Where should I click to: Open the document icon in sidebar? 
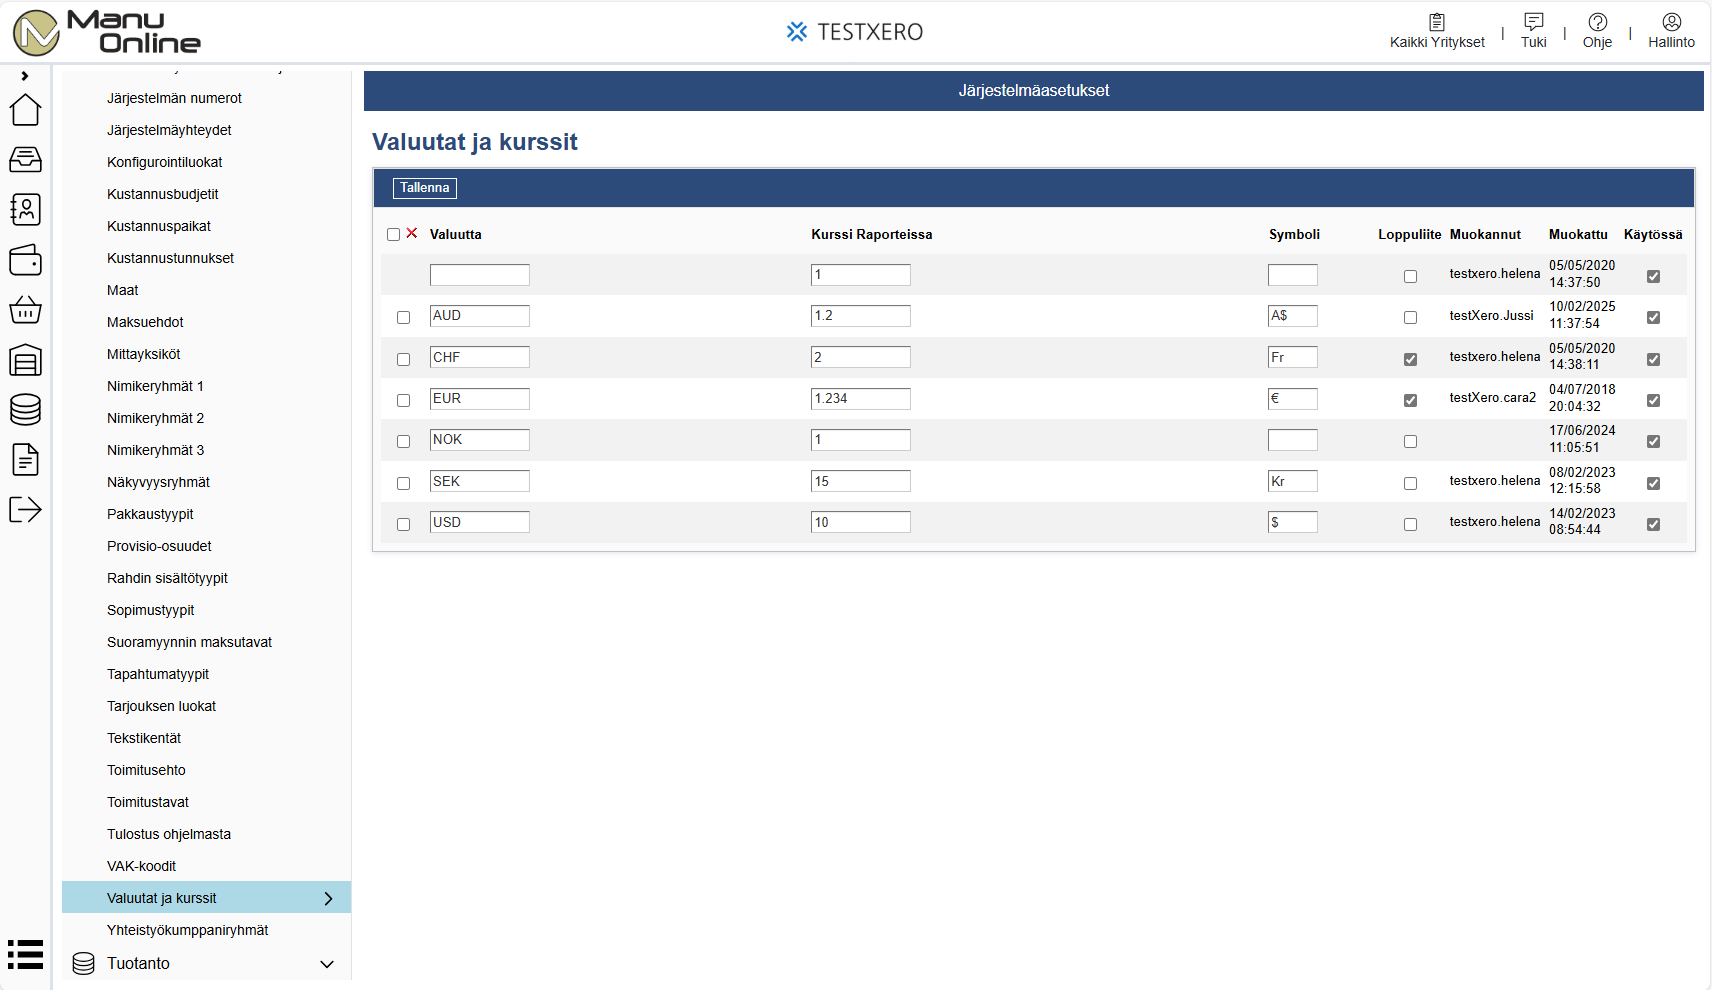(x=25, y=459)
